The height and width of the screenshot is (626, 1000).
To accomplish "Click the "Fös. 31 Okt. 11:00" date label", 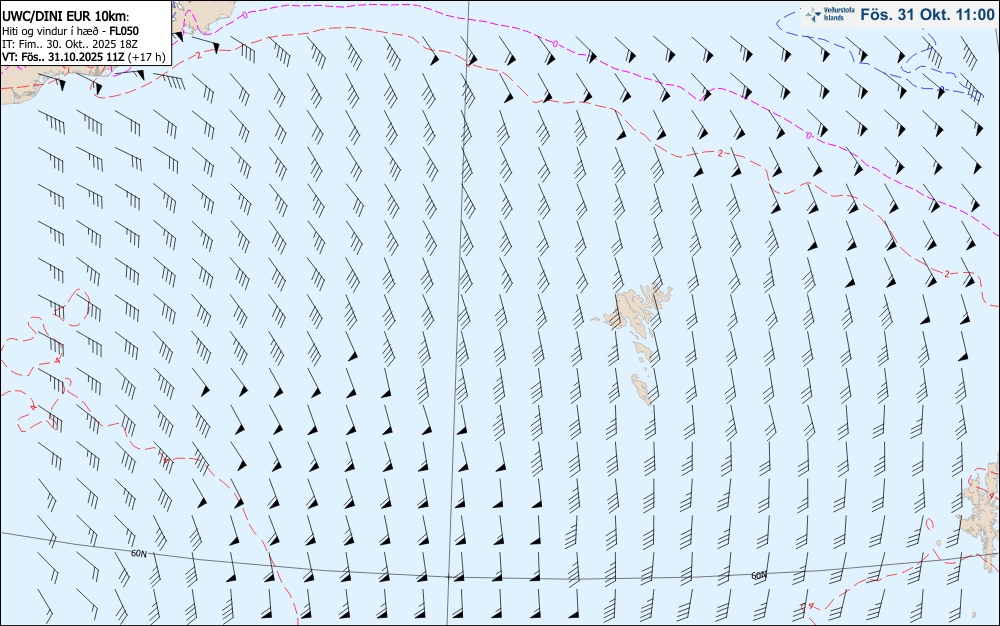I will coord(927,14).
